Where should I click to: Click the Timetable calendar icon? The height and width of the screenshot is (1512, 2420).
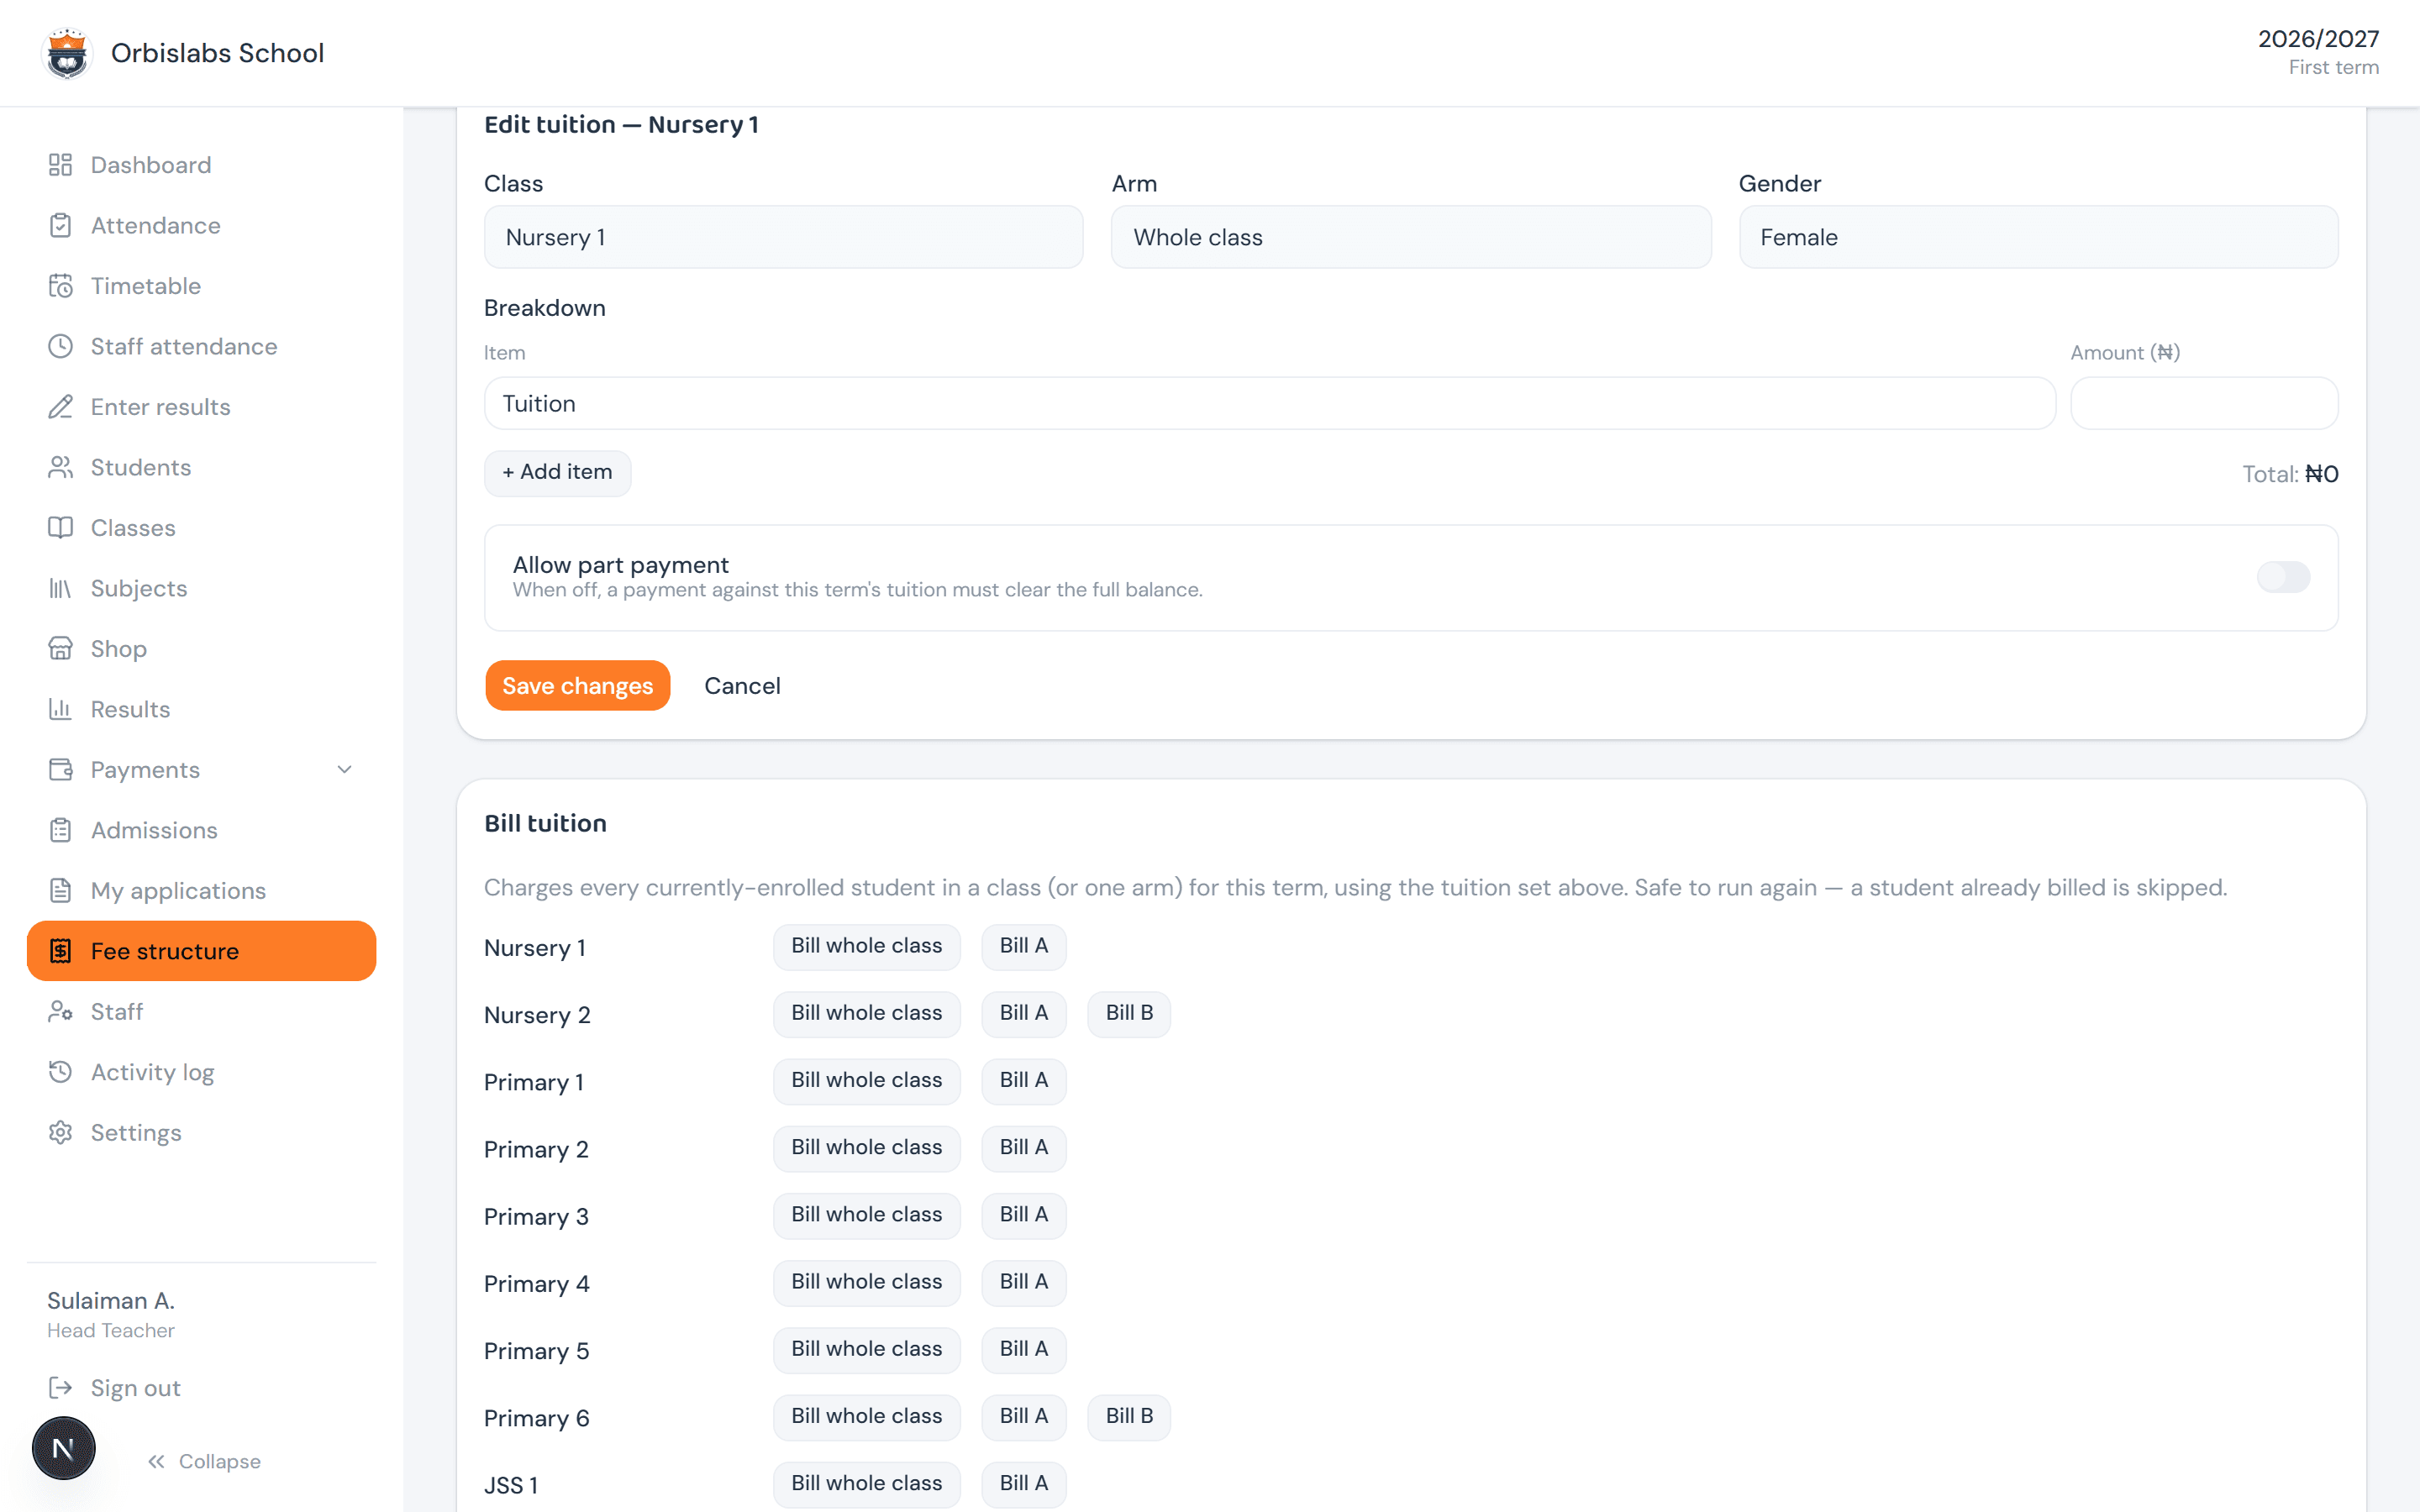(x=60, y=286)
